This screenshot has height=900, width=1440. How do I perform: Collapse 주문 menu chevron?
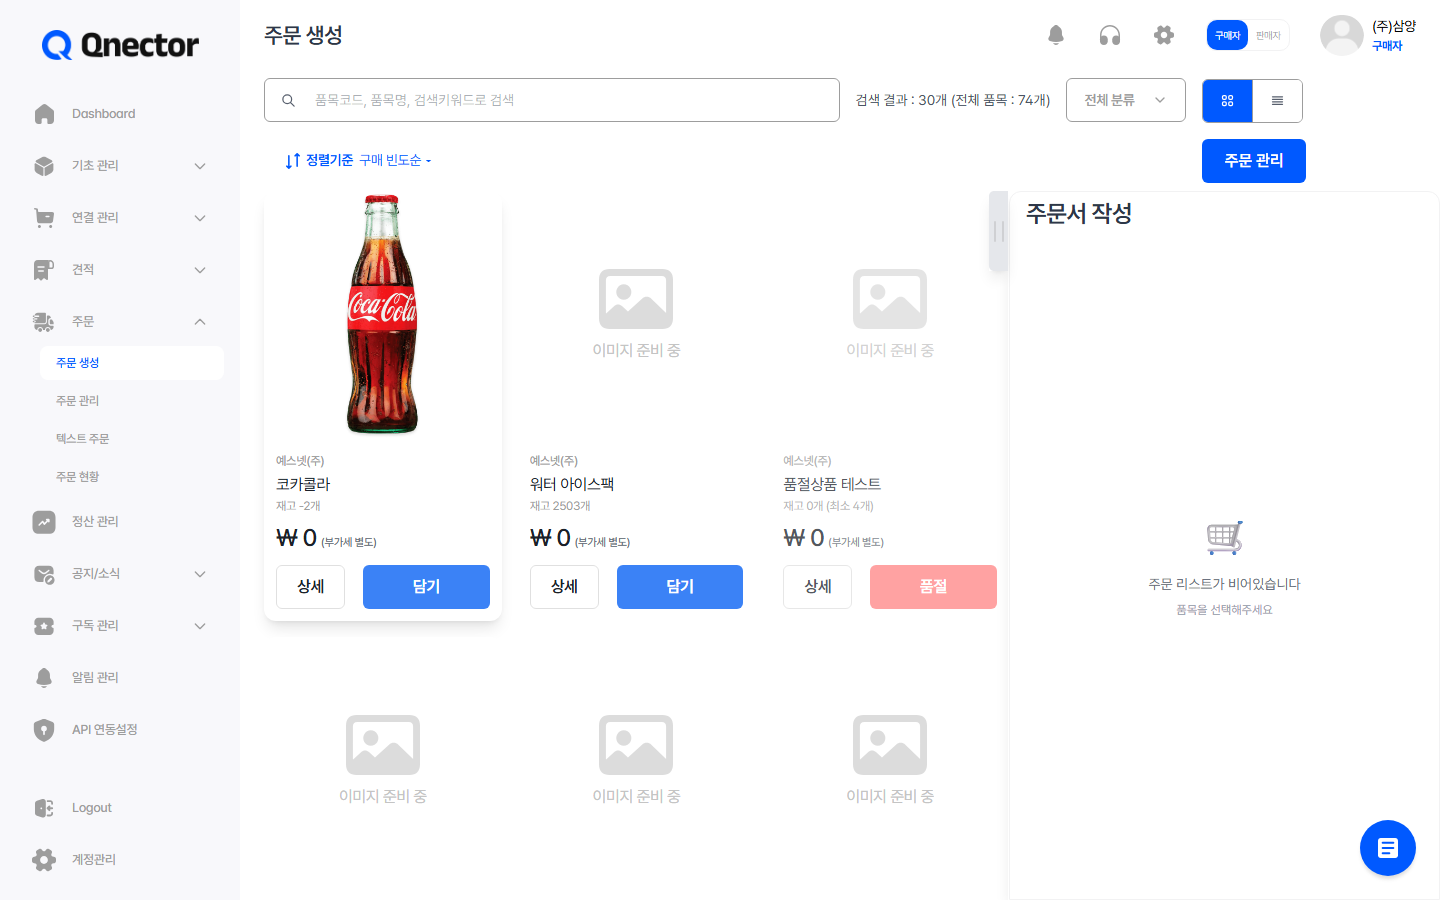200,322
